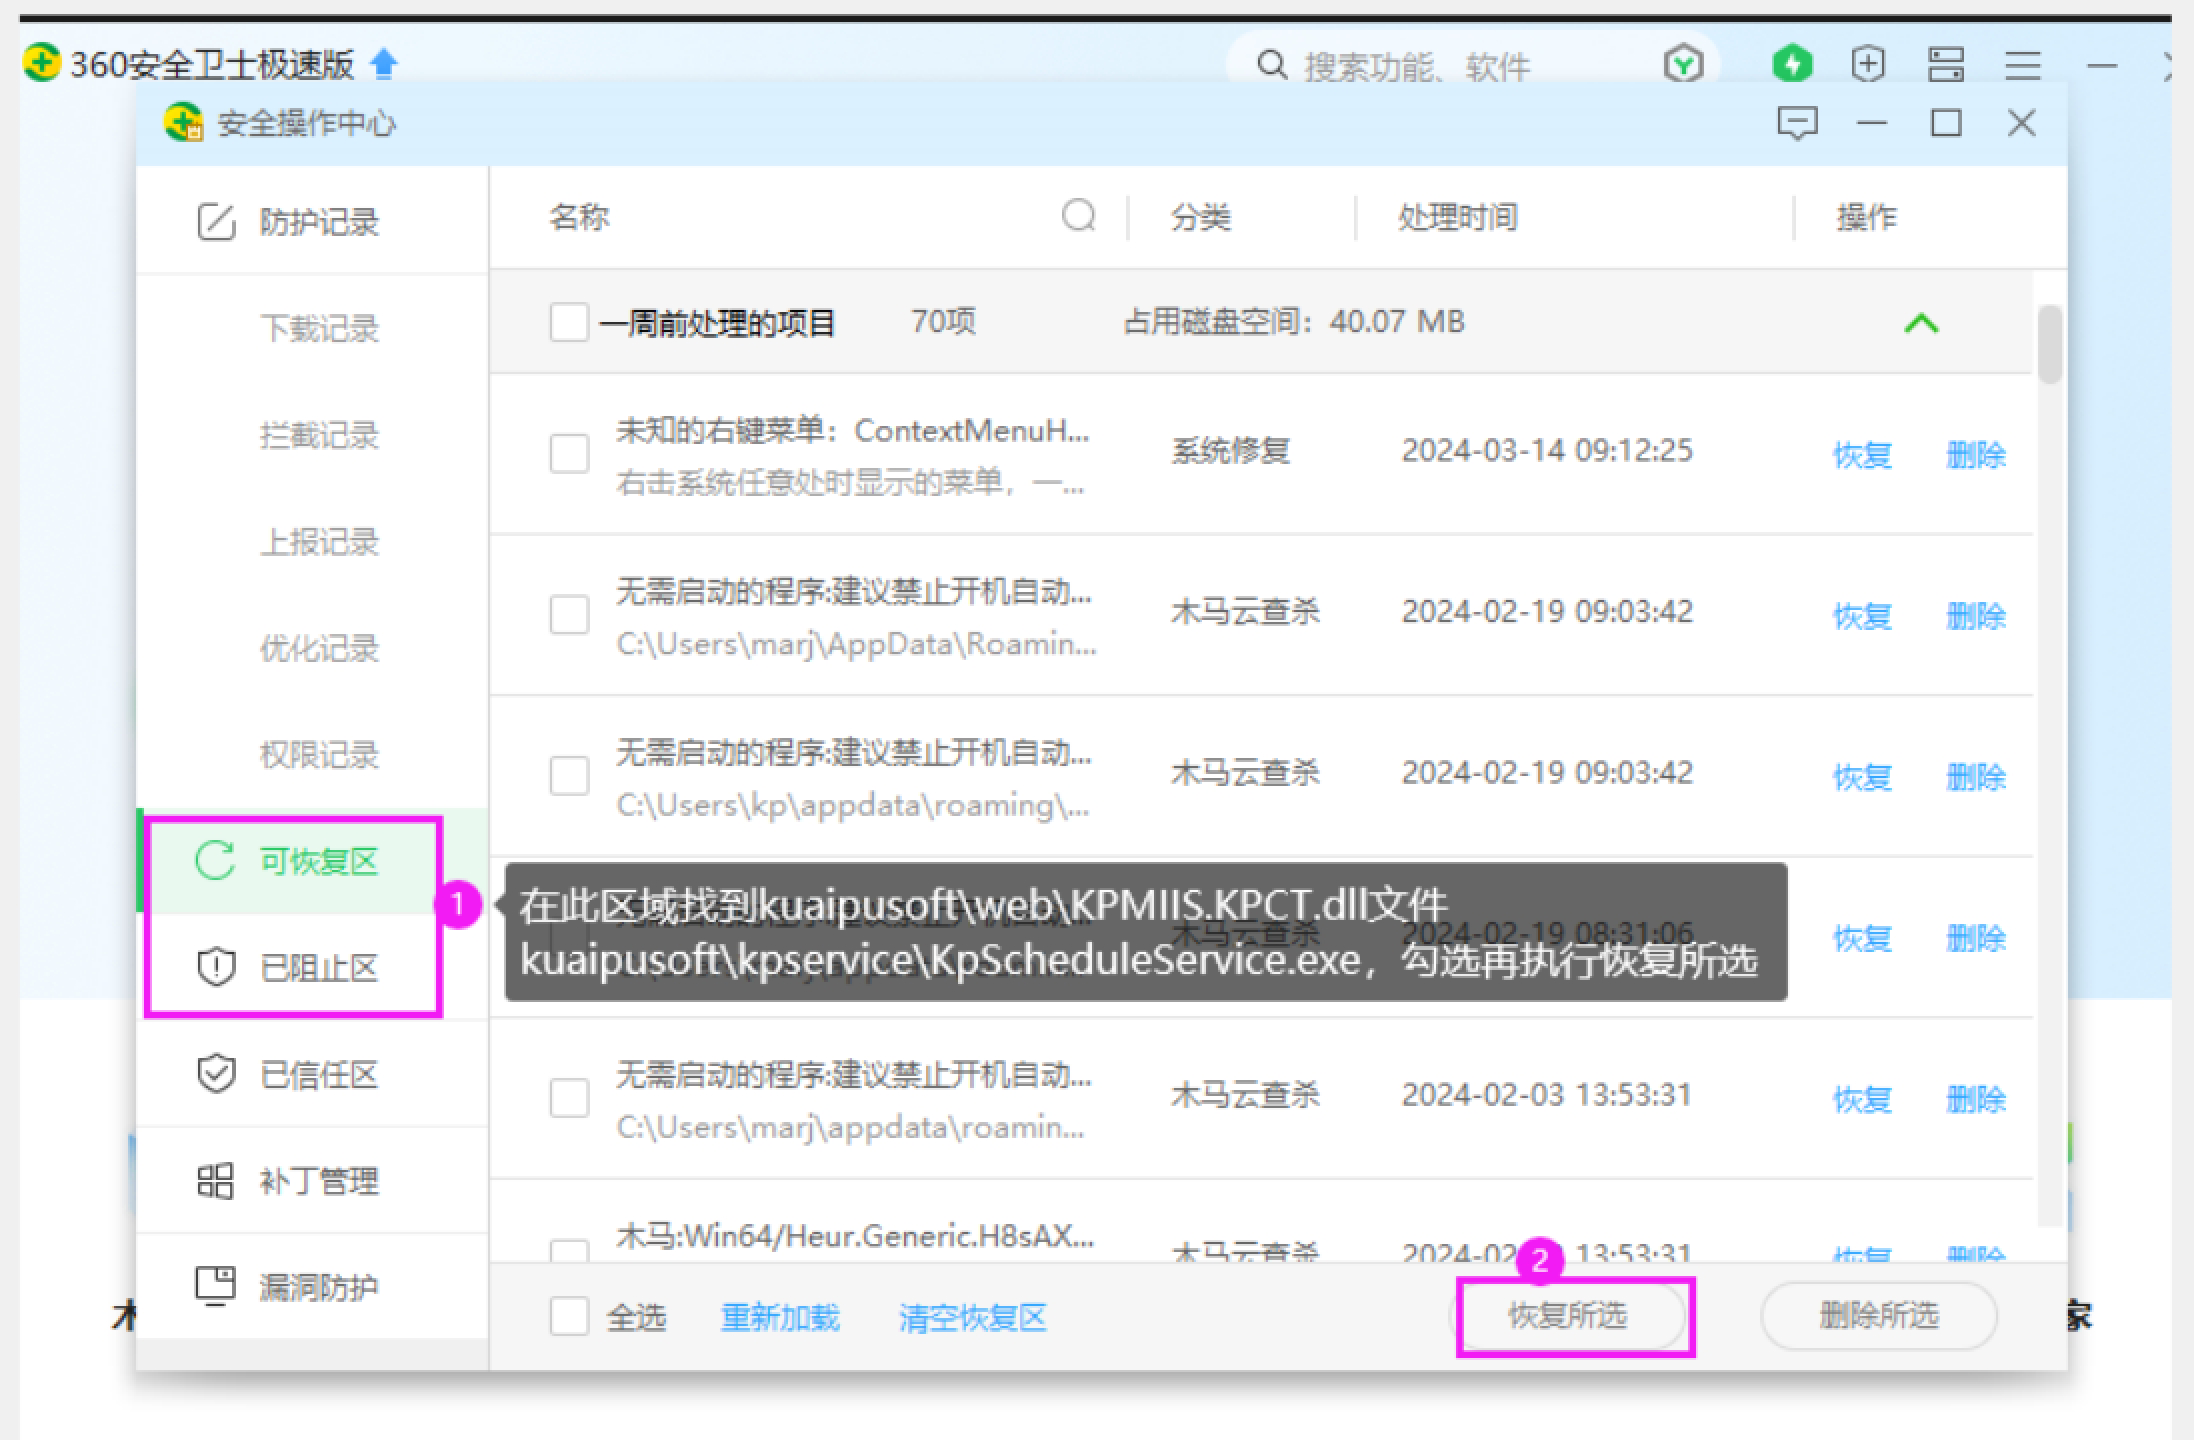Image resolution: width=2194 pixels, height=1440 pixels.
Task: Open the toolbox layout icon in the top bar
Action: click(1945, 65)
